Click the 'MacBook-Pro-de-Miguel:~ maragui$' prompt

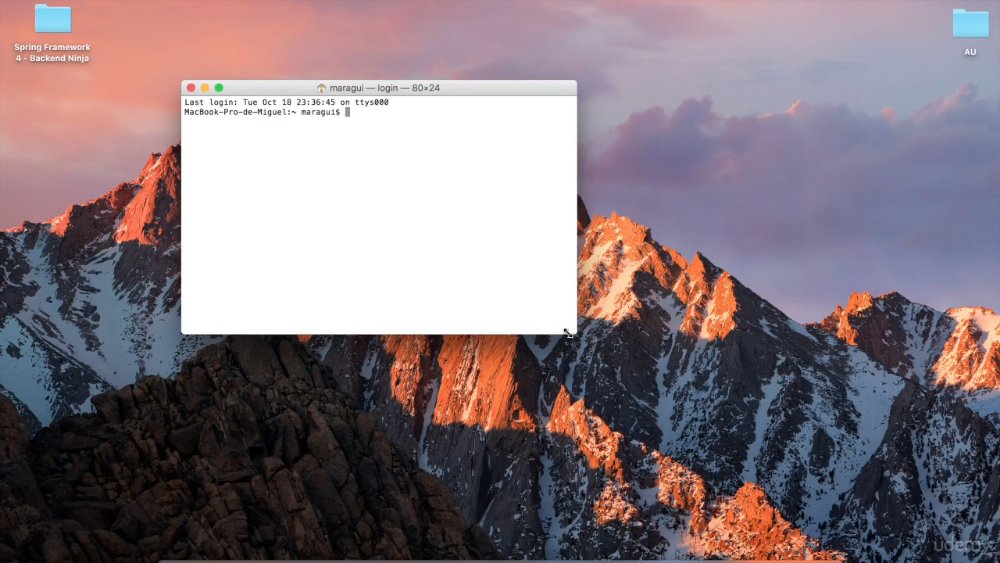(x=262, y=112)
